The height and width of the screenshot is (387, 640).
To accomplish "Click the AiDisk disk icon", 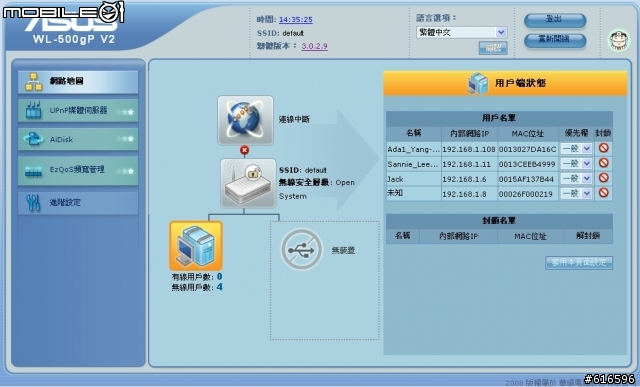I will (x=33, y=139).
